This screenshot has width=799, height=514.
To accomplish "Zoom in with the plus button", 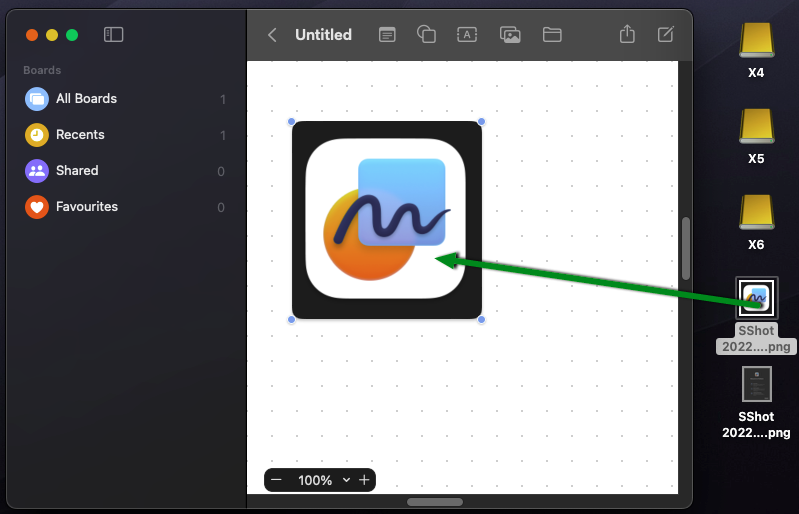I will [x=364, y=480].
